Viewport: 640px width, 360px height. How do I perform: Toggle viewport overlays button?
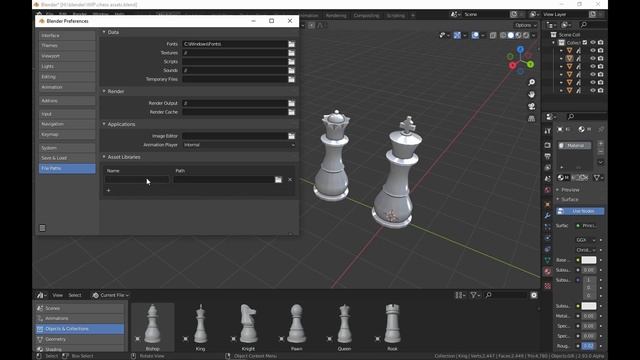click(475, 36)
